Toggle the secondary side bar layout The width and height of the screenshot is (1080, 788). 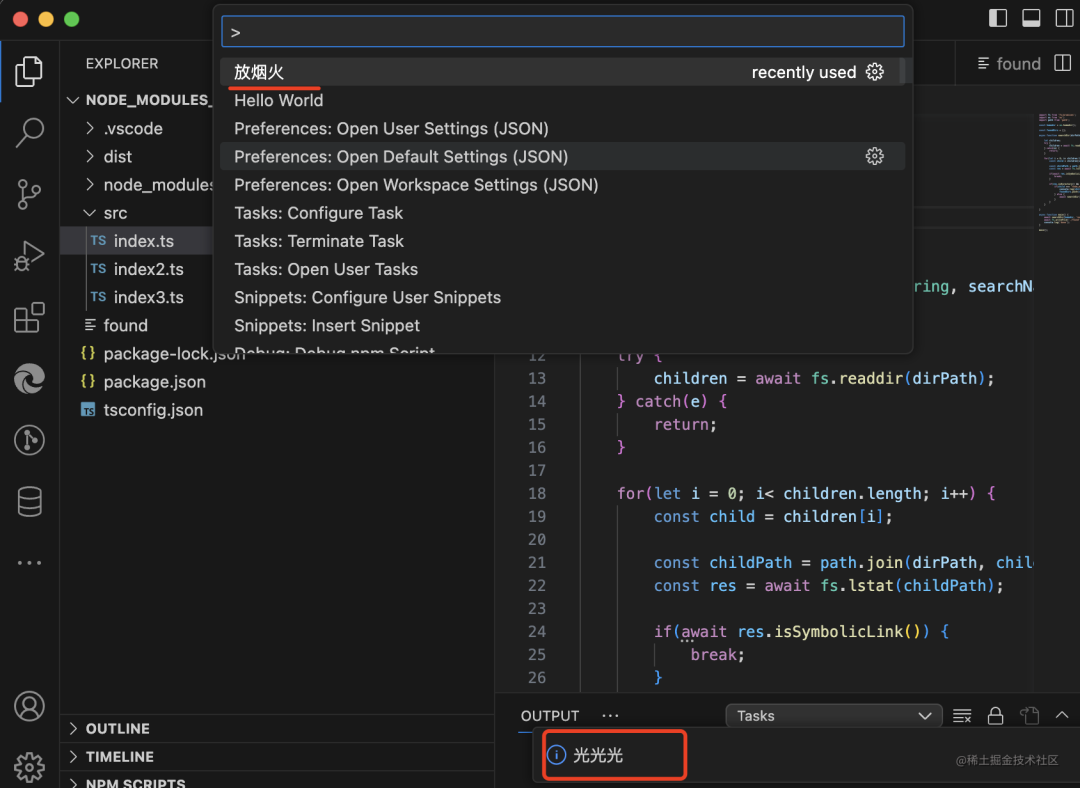tap(1064, 18)
